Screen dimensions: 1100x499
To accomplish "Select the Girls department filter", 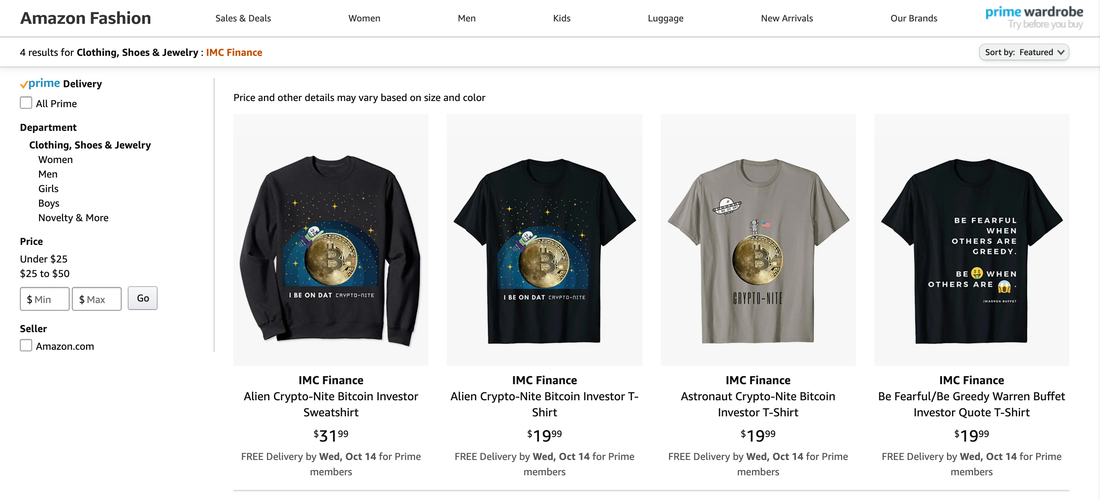I will (48, 189).
